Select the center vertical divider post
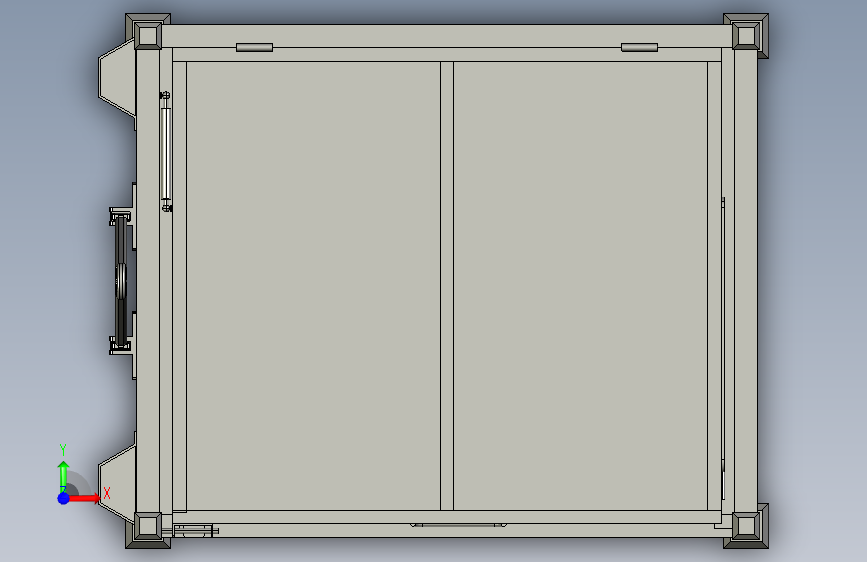This screenshot has width=867, height=562. [x=447, y=286]
